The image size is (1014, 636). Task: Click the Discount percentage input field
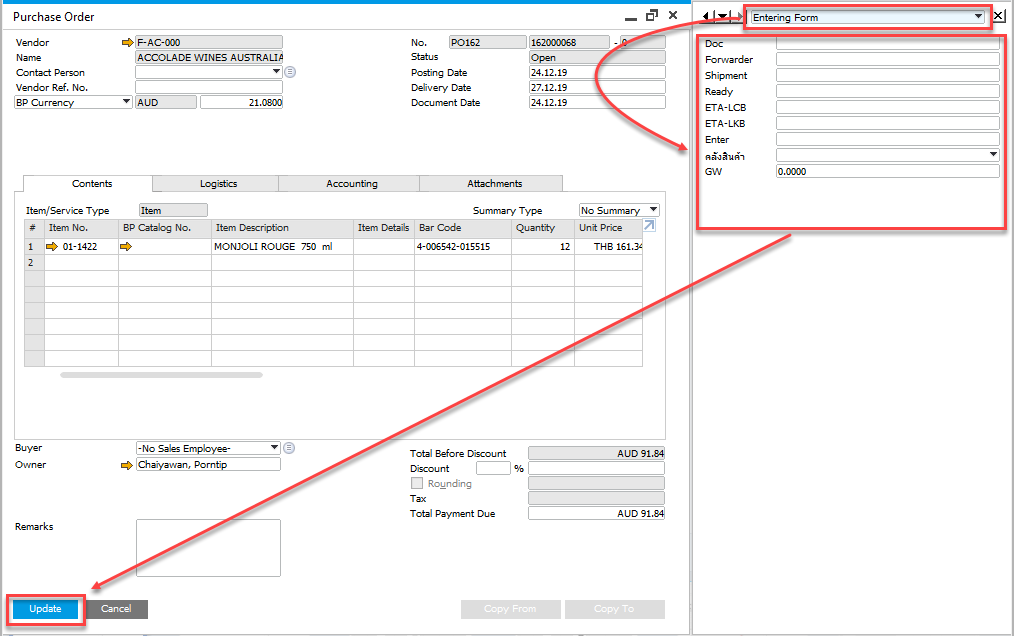(493, 468)
